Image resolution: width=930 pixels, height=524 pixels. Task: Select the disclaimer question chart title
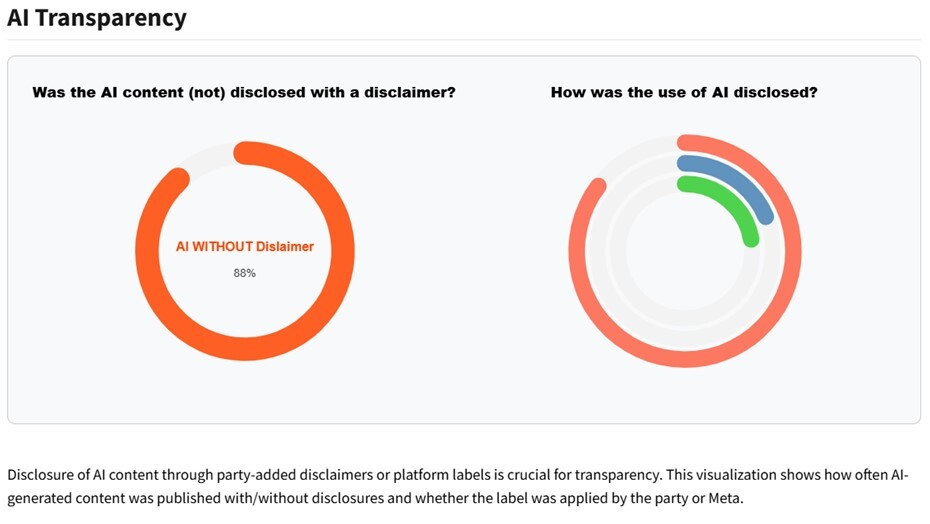(x=244, y=92)
